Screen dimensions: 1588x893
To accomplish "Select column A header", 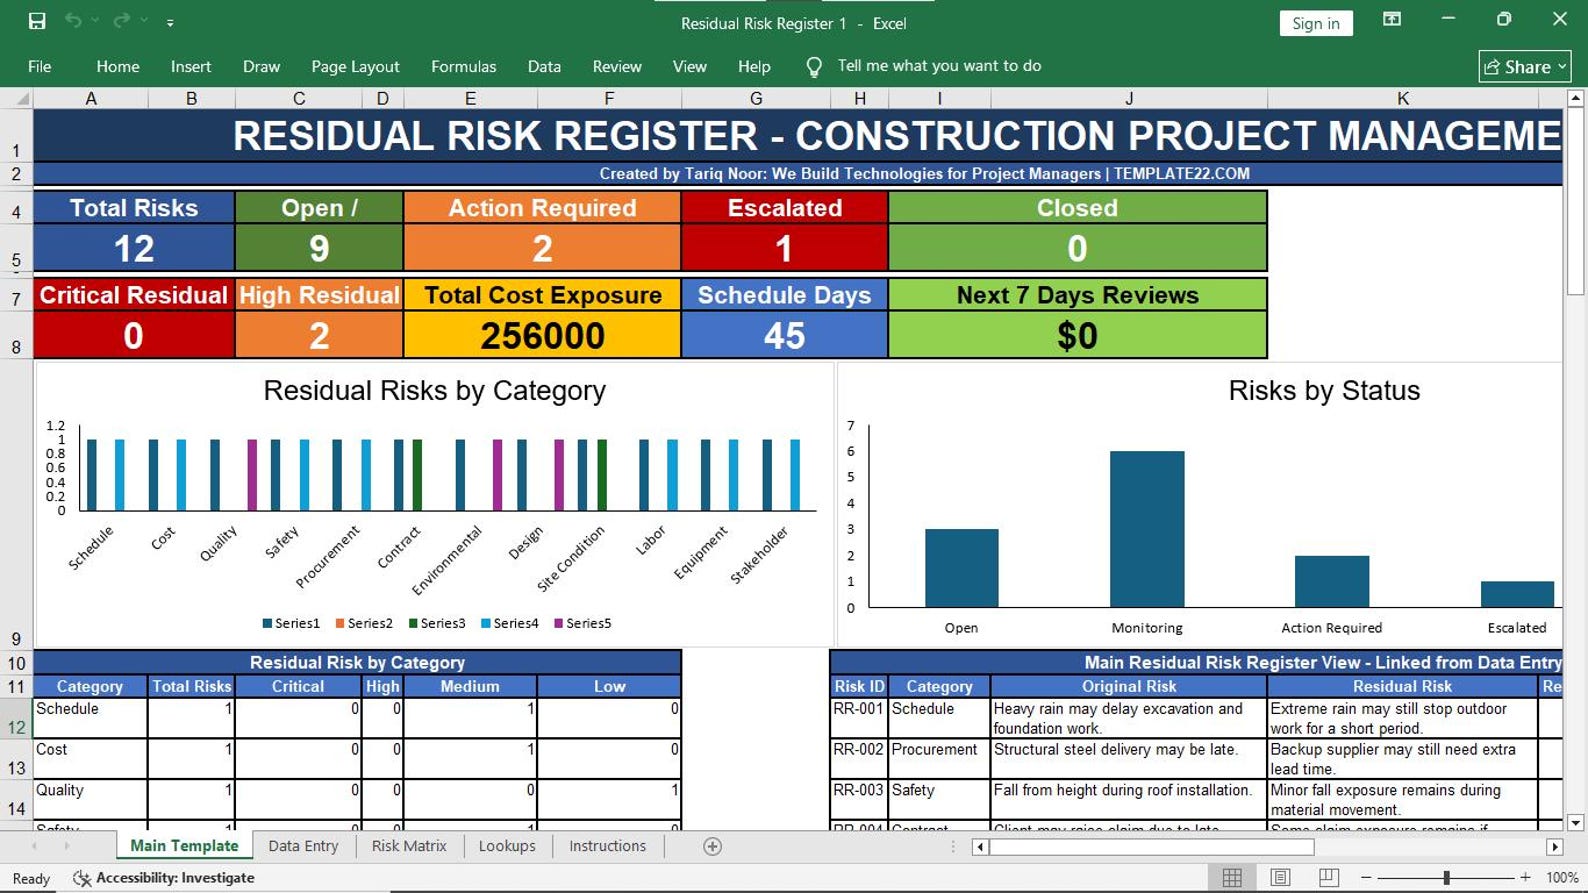I will pos(91,99).
